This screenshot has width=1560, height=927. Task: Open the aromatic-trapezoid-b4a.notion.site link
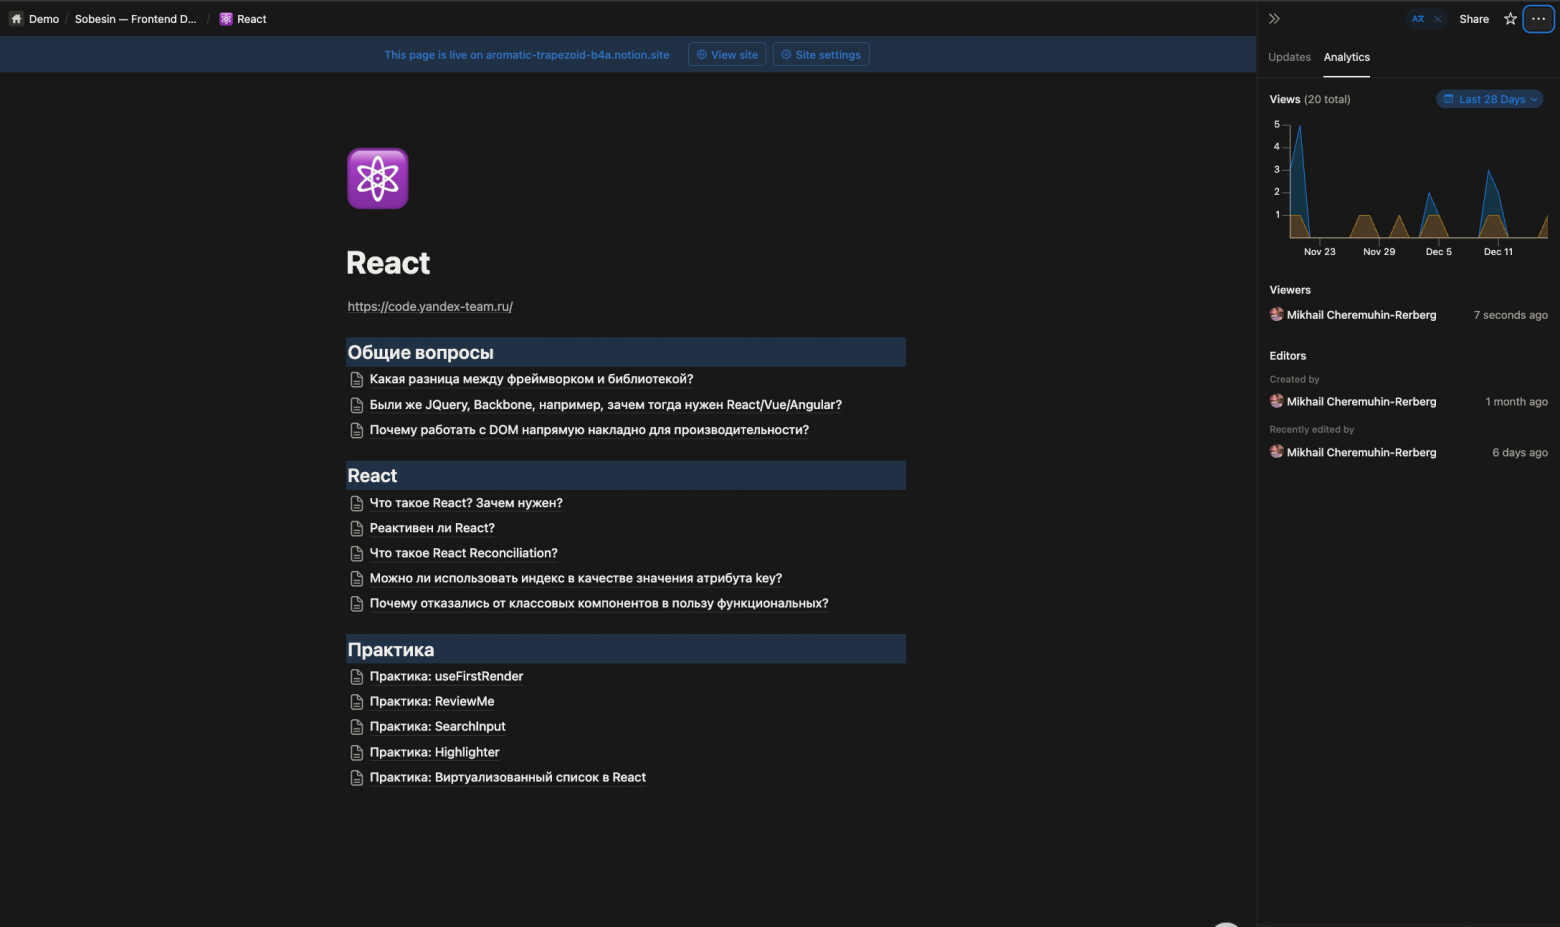[x=577, y=55]
